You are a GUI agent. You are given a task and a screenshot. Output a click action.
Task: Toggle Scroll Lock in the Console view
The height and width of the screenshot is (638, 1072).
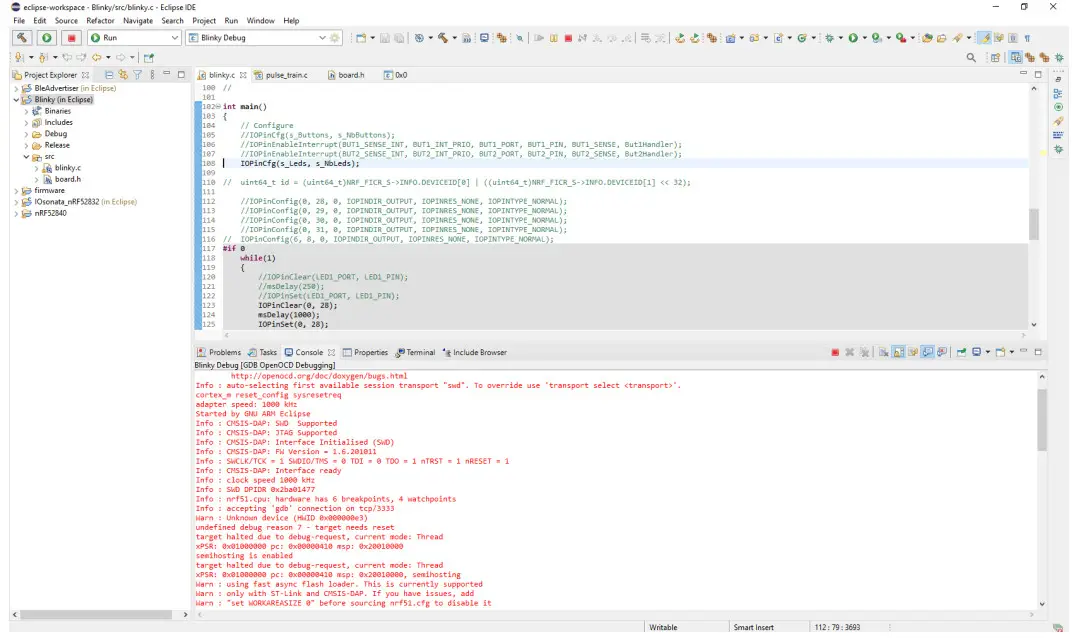click(x=897, y=352)
